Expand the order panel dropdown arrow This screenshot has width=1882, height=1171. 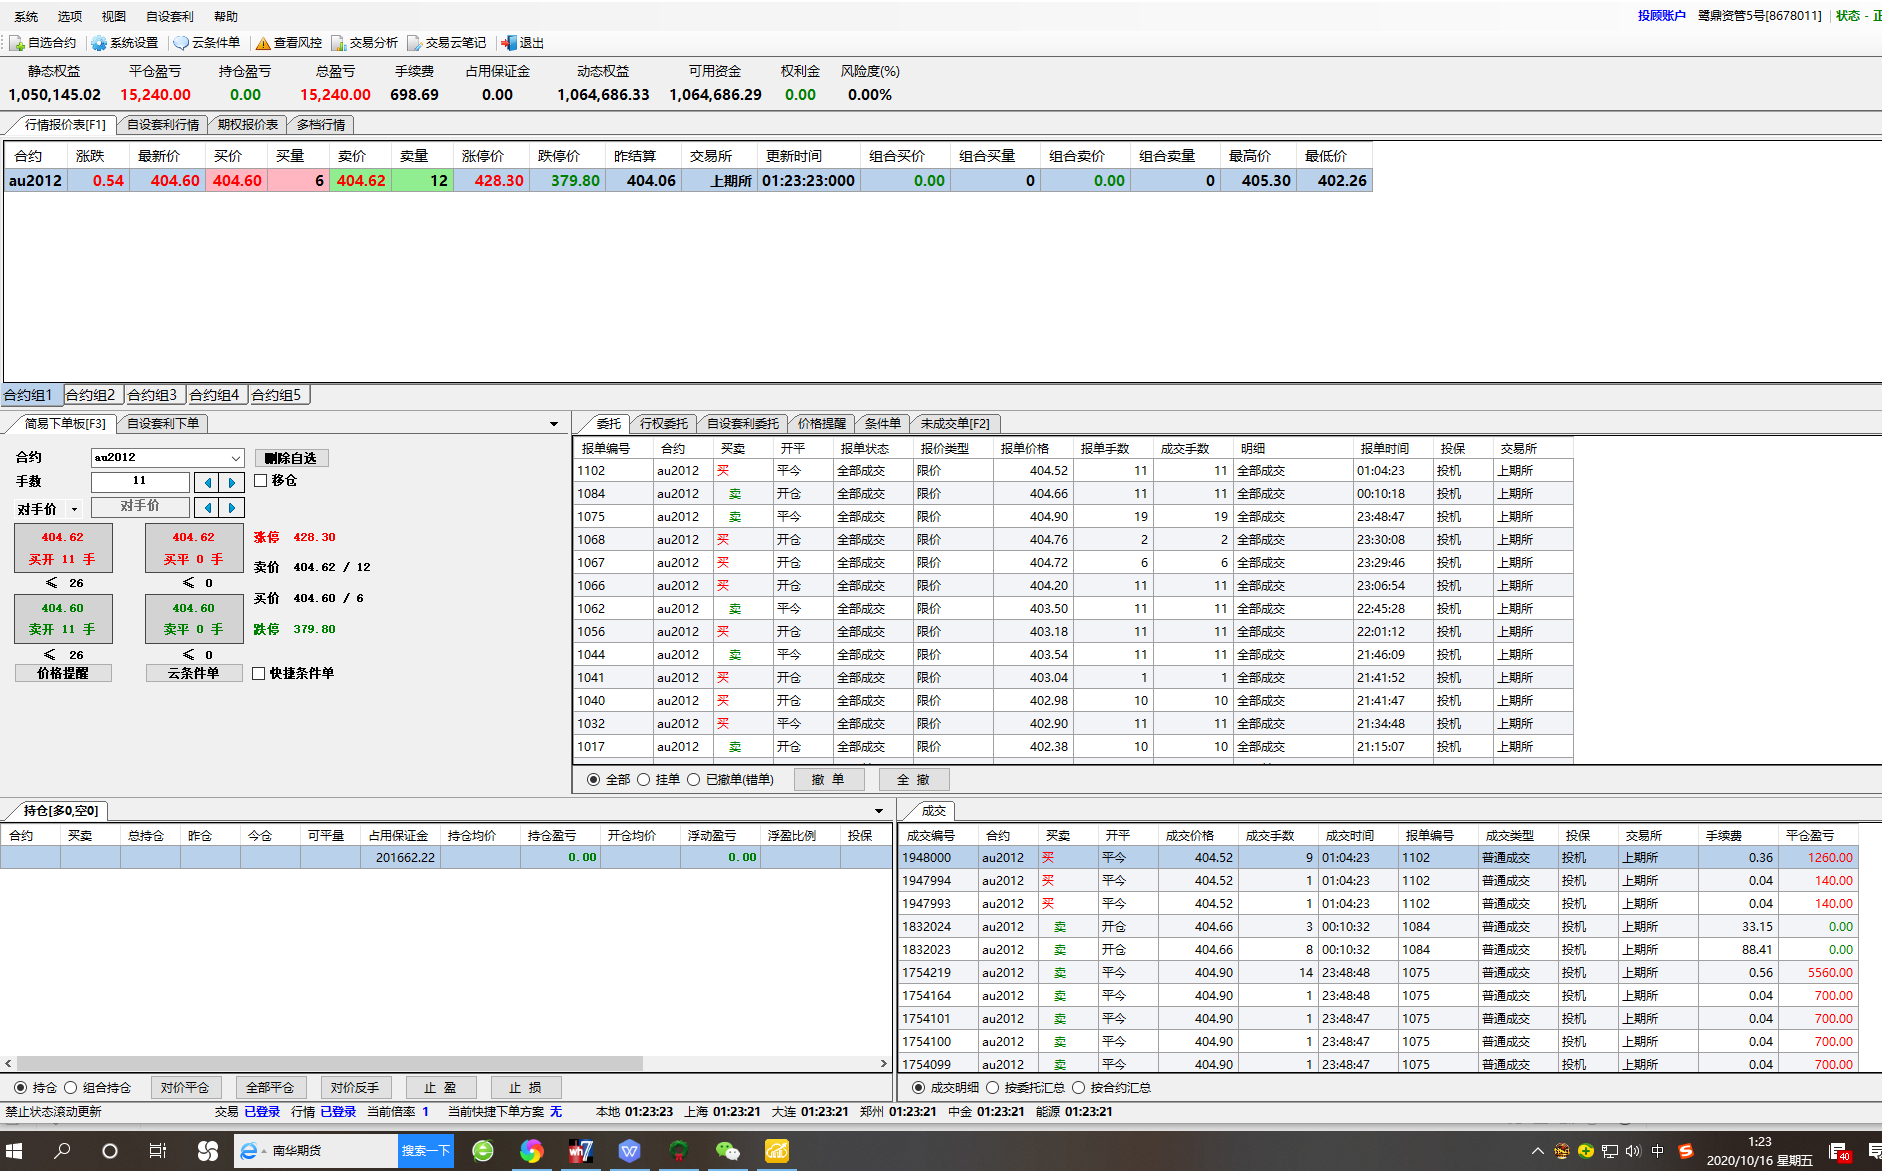[554, 424]
